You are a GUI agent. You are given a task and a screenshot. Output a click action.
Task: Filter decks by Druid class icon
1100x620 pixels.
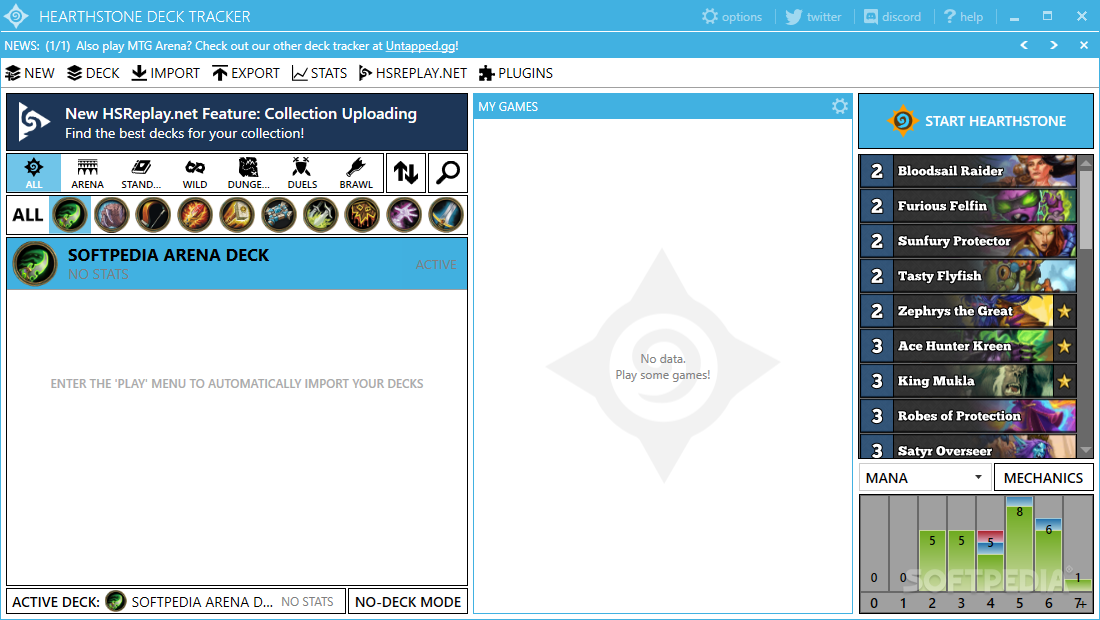pyautogui.click(x=112, y=215)
